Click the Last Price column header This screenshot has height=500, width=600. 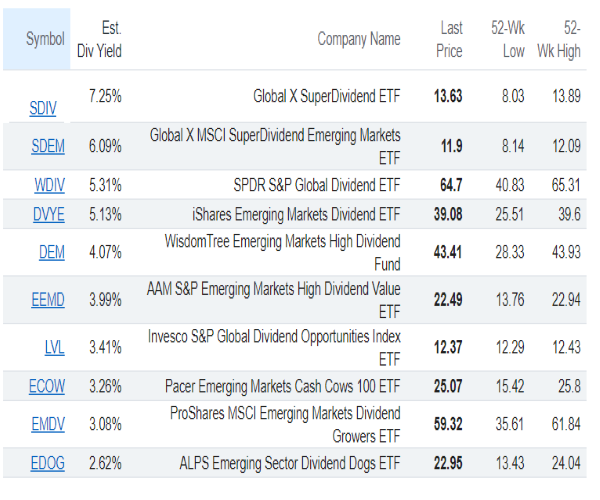click(450, 39)
